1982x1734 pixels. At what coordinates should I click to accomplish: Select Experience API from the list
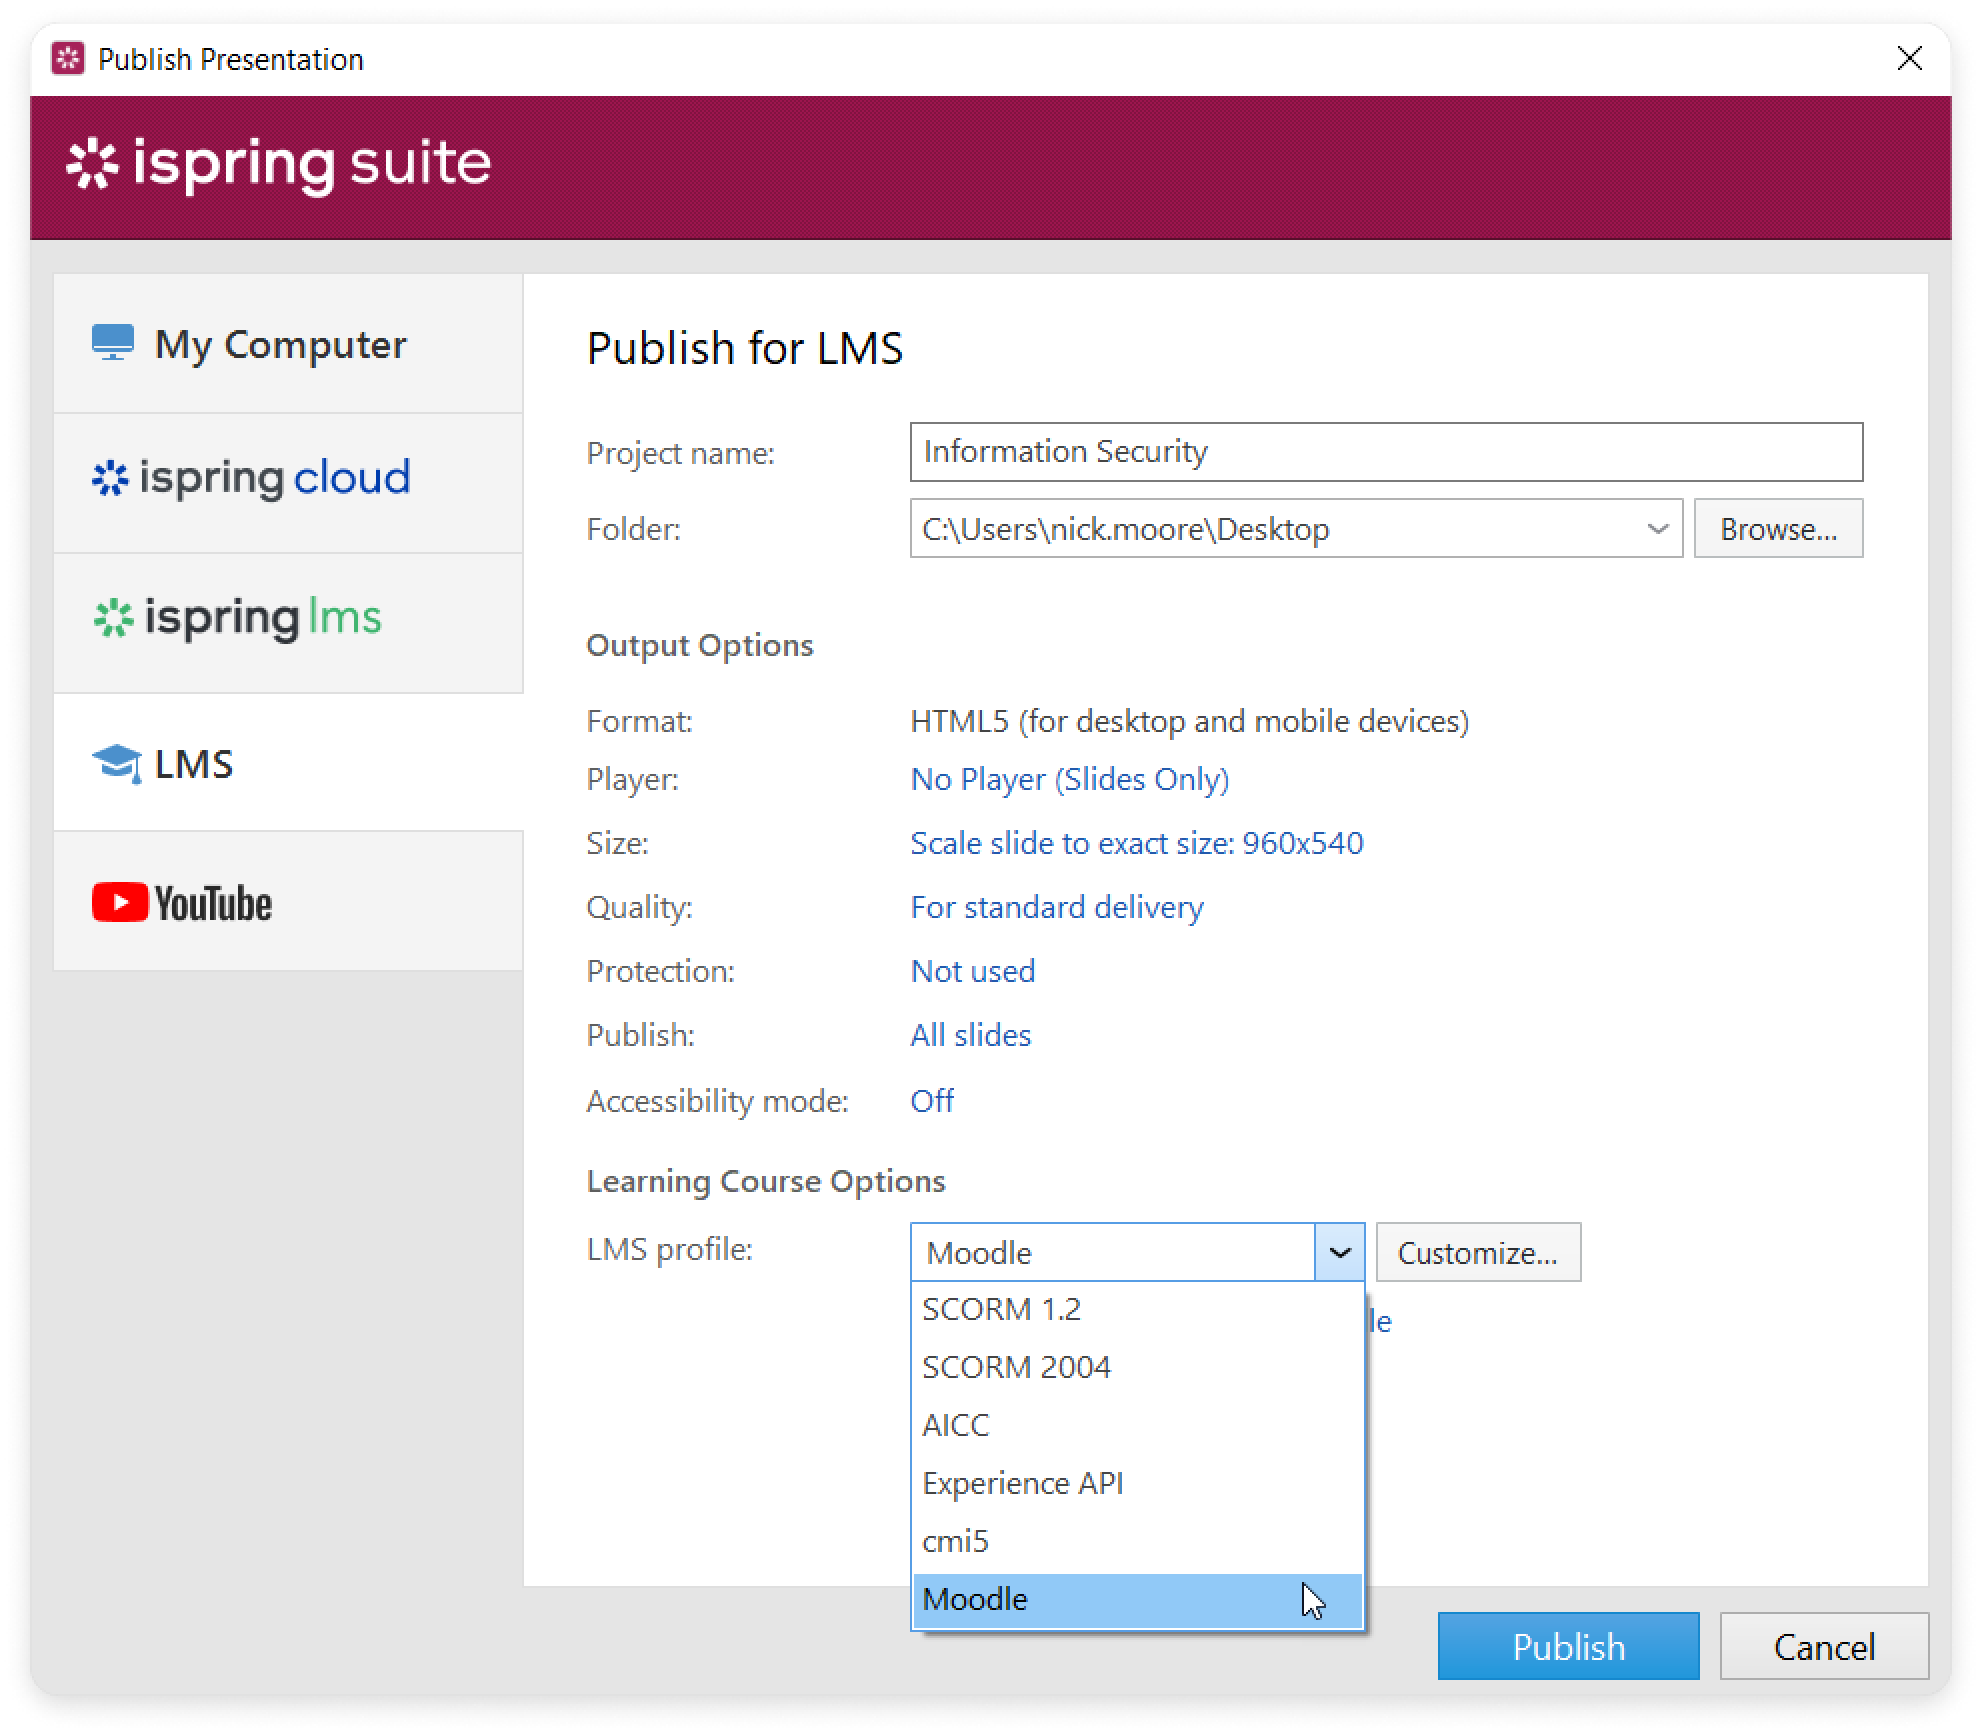[x=1022, y=1483]
